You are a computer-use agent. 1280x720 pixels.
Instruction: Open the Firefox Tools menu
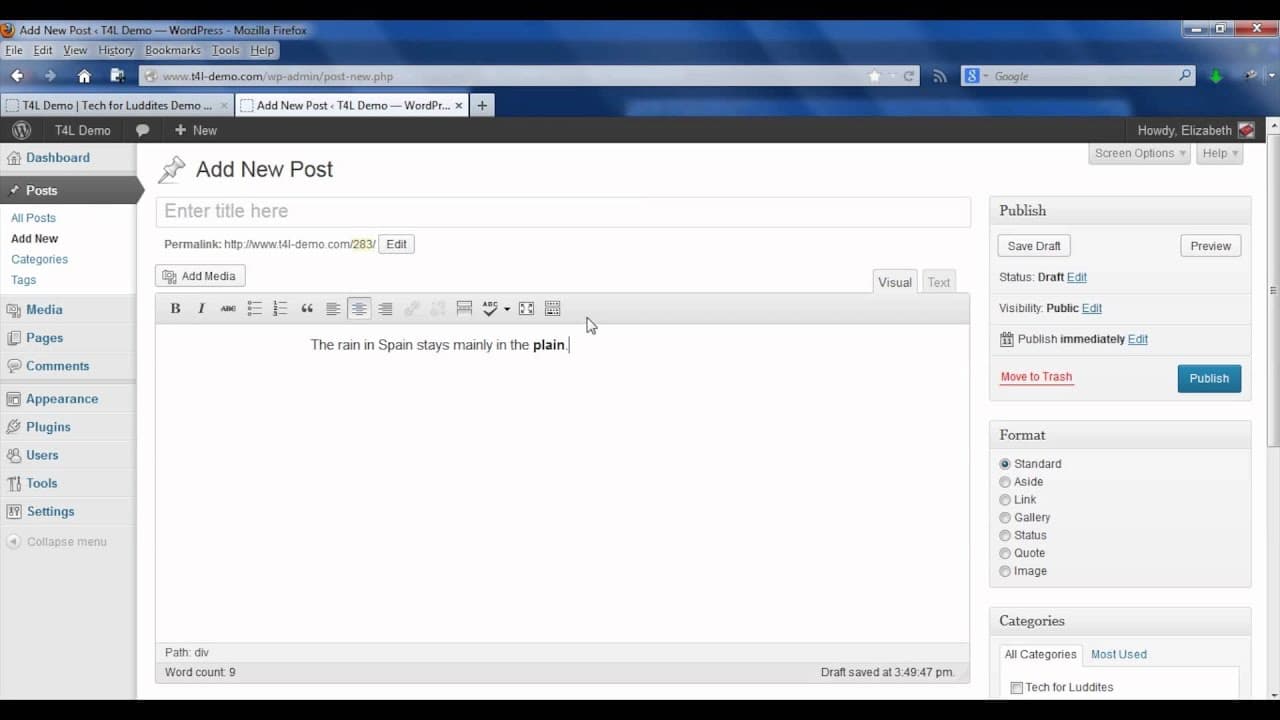[226, 50]
